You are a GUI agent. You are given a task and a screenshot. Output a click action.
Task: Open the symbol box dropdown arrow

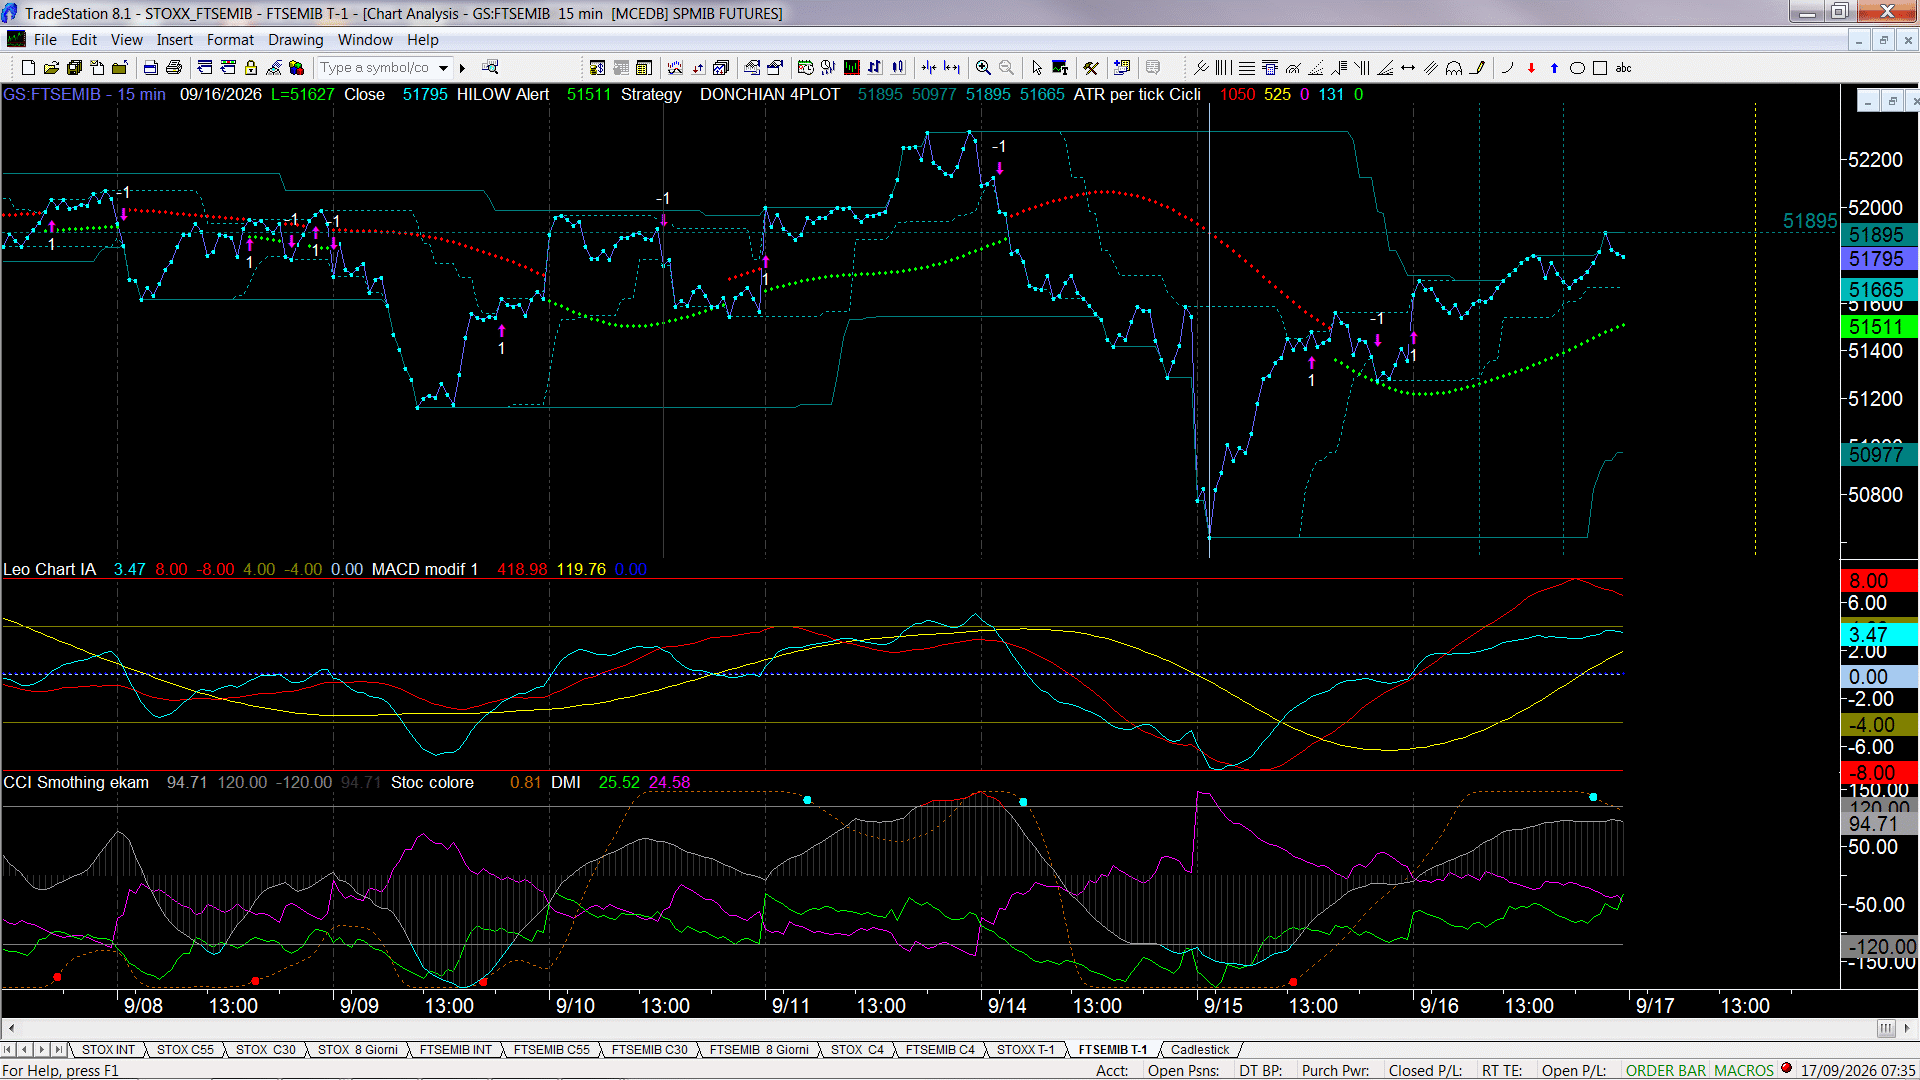(444, 68)
